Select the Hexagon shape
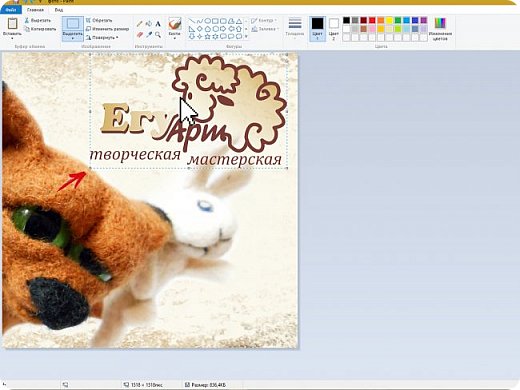 (215, 29)
